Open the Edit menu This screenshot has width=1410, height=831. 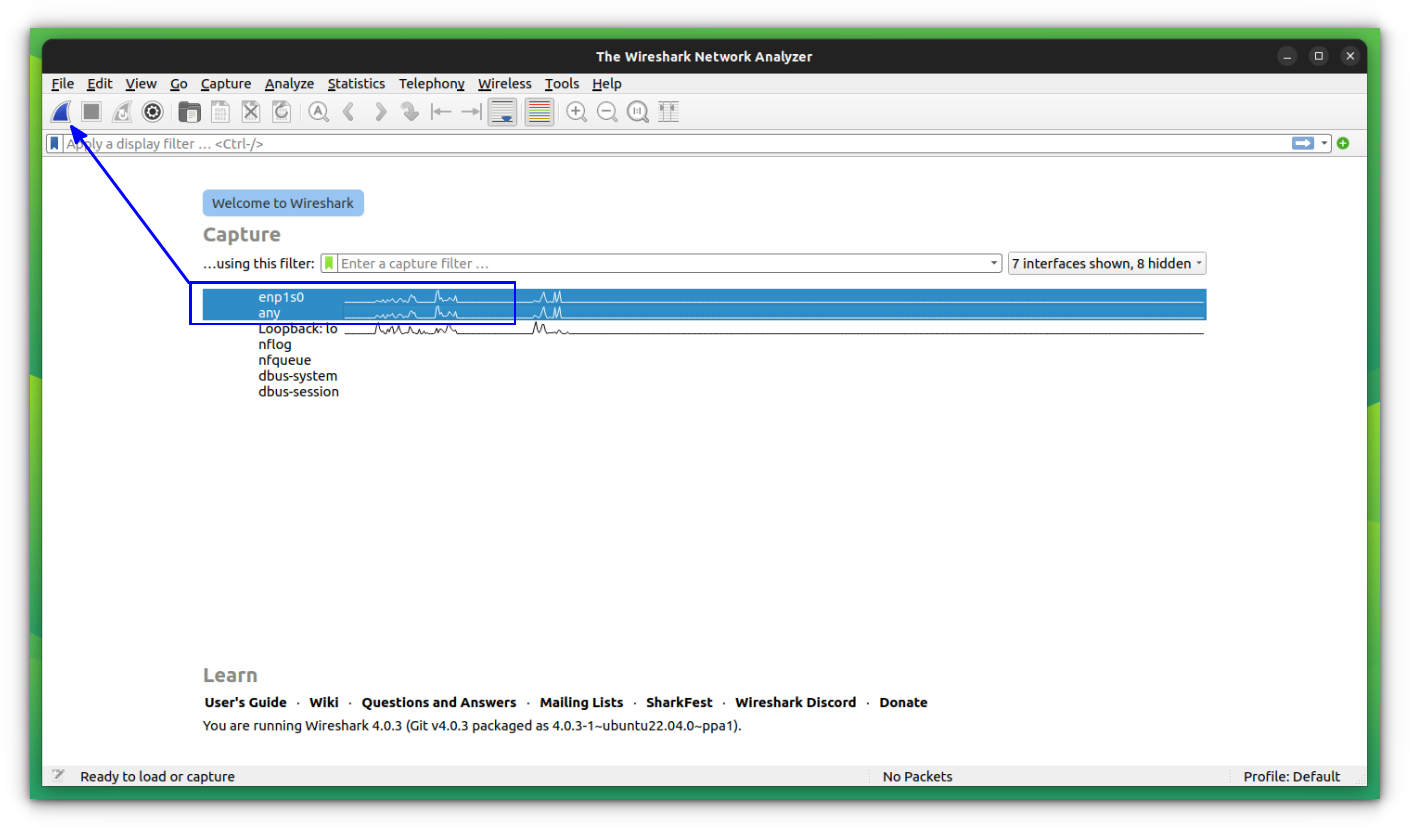pos(99,84)
